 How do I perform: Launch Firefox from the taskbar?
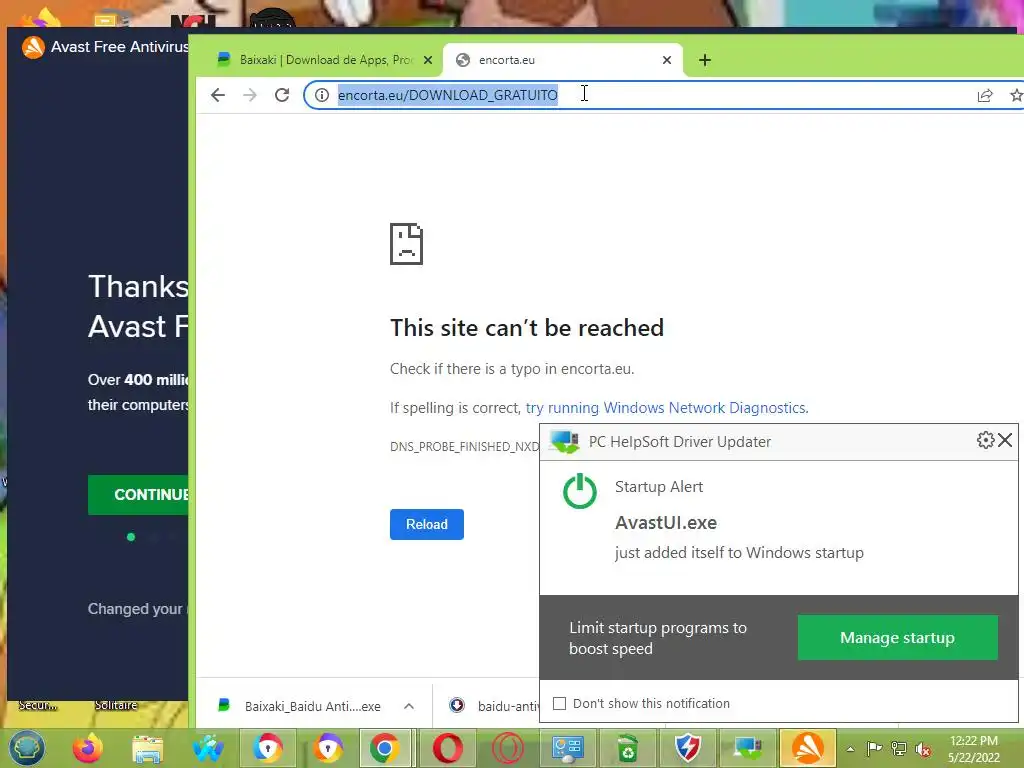pyautogui.click(x=88, y=748)
